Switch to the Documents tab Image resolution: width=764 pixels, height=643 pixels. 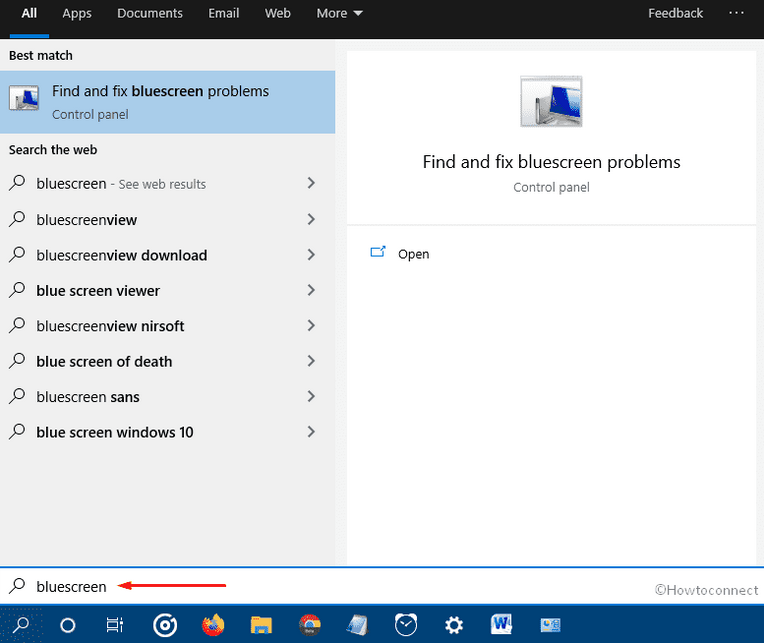tap(150, 14)
